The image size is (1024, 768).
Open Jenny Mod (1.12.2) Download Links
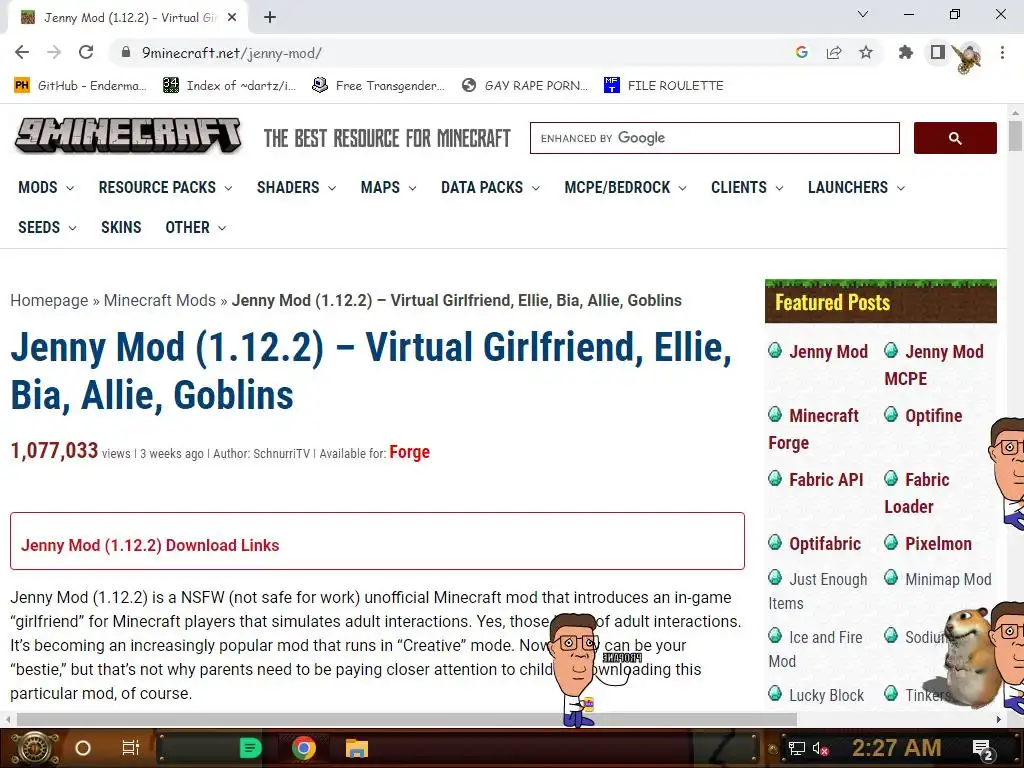click(150, 545)
